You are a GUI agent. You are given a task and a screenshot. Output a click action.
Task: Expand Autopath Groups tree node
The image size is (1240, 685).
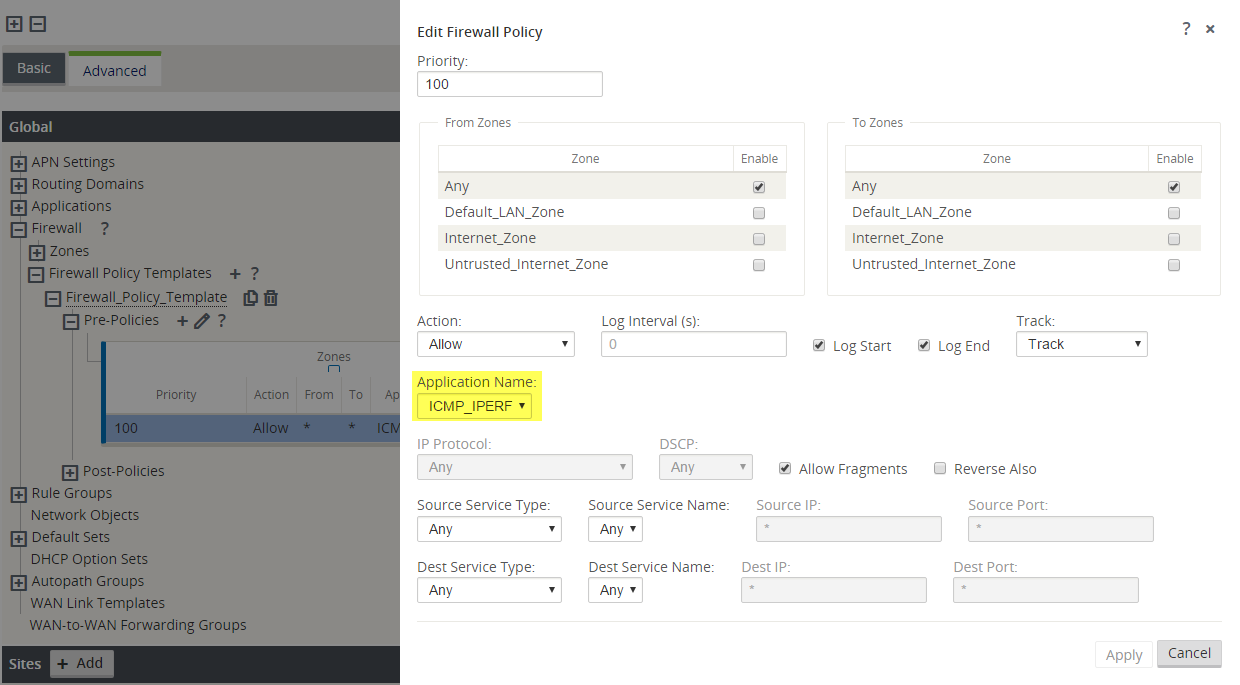point(18,582)
